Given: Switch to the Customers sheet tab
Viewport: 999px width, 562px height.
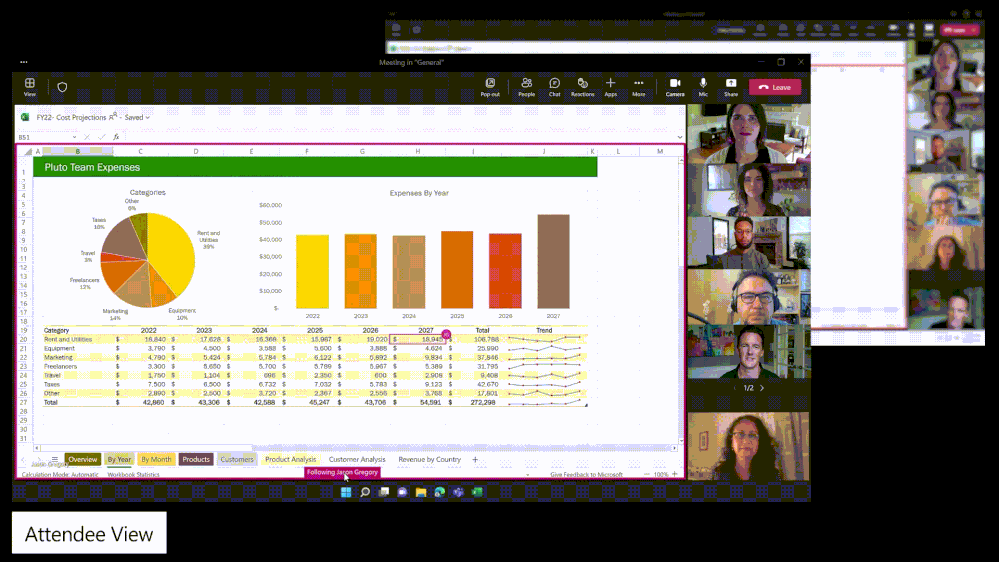Looking at the screenshot, I should click(236, 459).
